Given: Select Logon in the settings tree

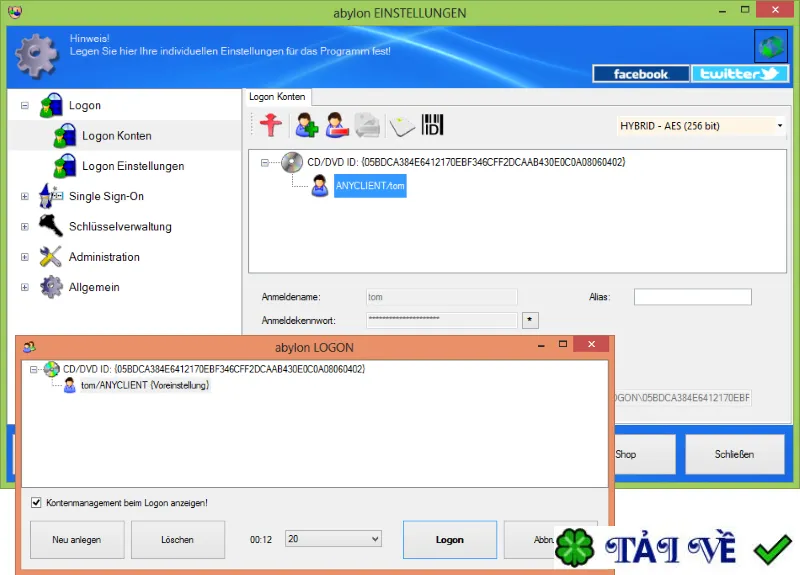Looking at the screenshot, I should click(x=85, y=106).
